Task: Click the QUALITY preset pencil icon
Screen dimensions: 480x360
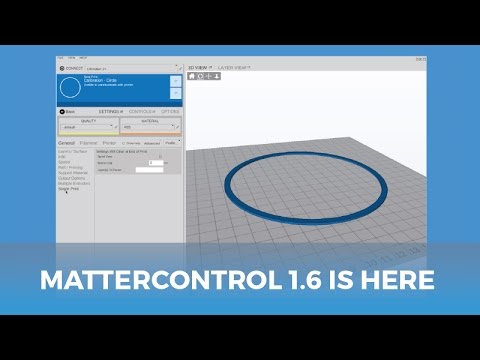Action: coord(116,127)
